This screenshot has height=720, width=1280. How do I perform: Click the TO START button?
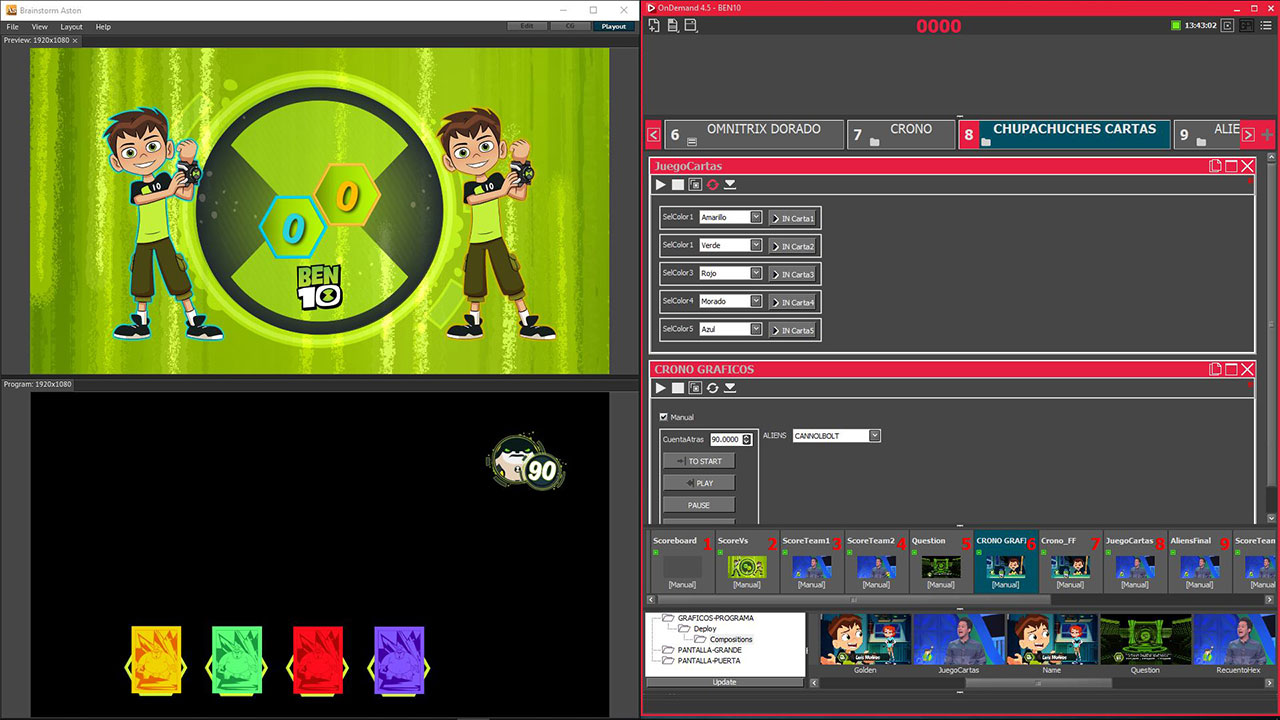click(x=699, y=461)
